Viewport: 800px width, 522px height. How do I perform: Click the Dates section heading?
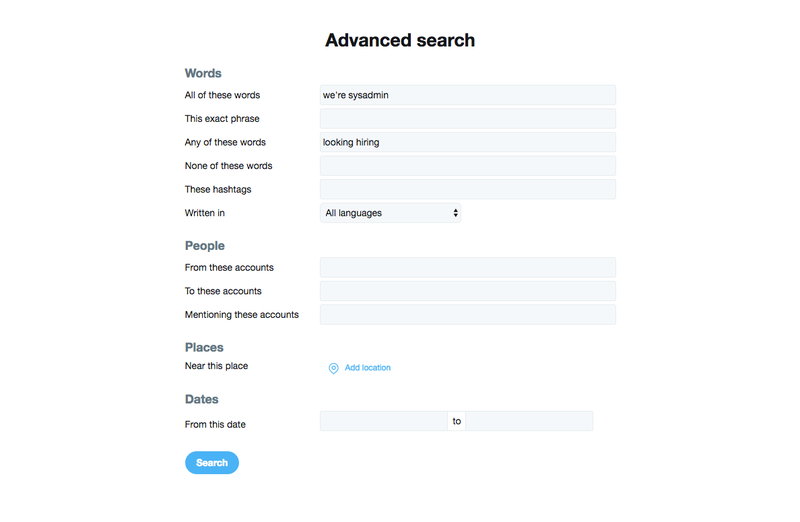pos(202,399)
